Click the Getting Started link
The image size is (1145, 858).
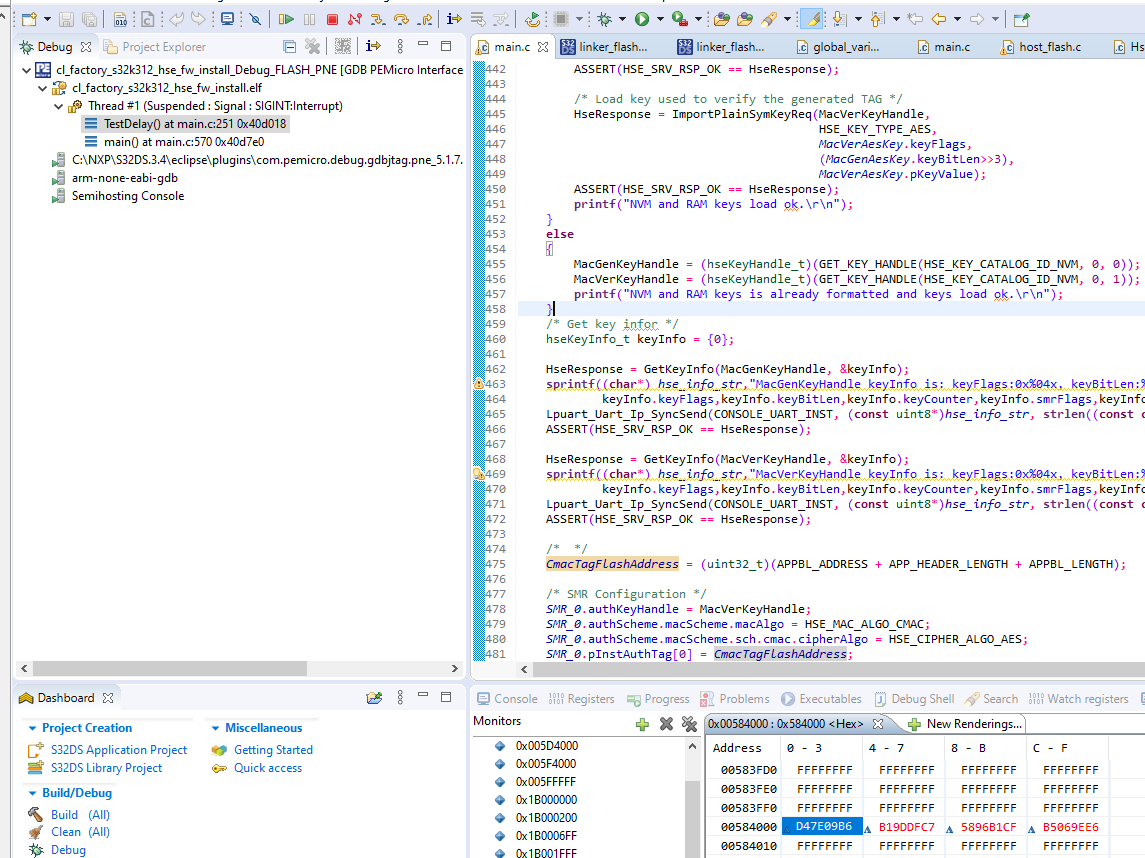click(273, 750)
